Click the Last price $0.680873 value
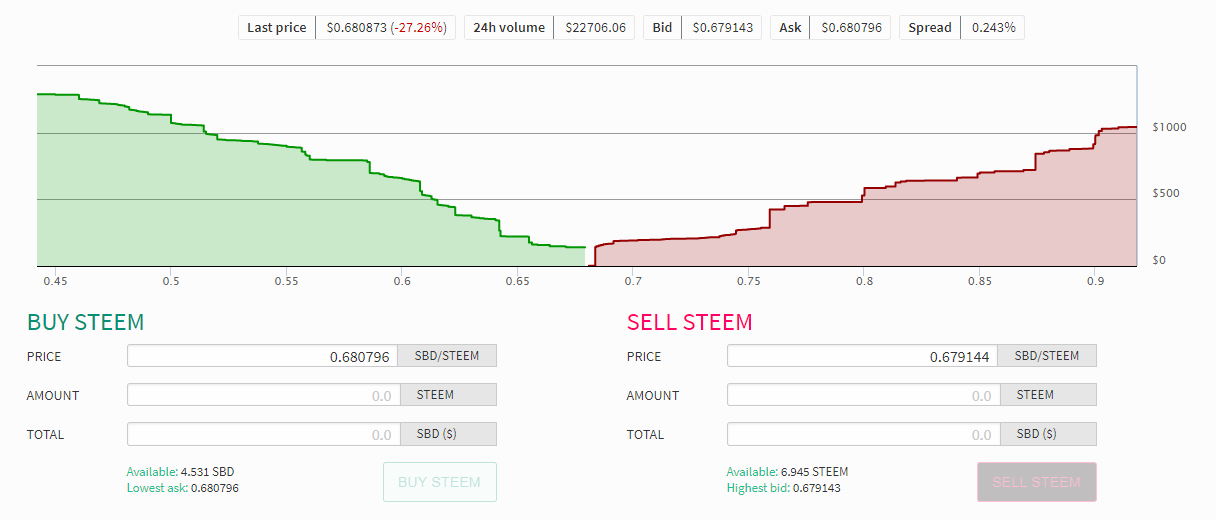Screen dimensions: 1216x520 click(386, 28)
